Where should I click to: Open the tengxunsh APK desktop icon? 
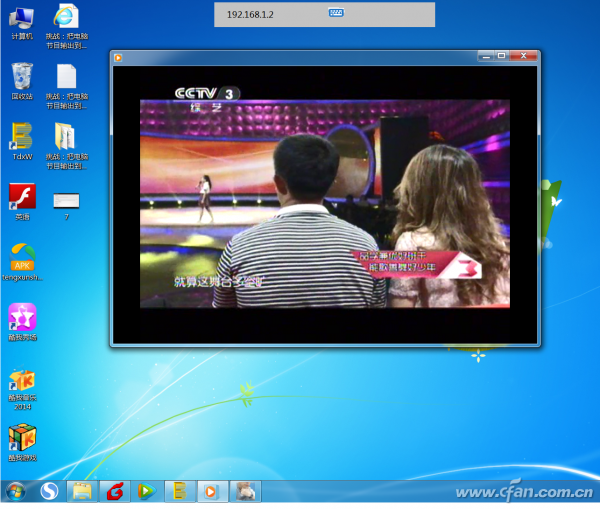[22, 262]
